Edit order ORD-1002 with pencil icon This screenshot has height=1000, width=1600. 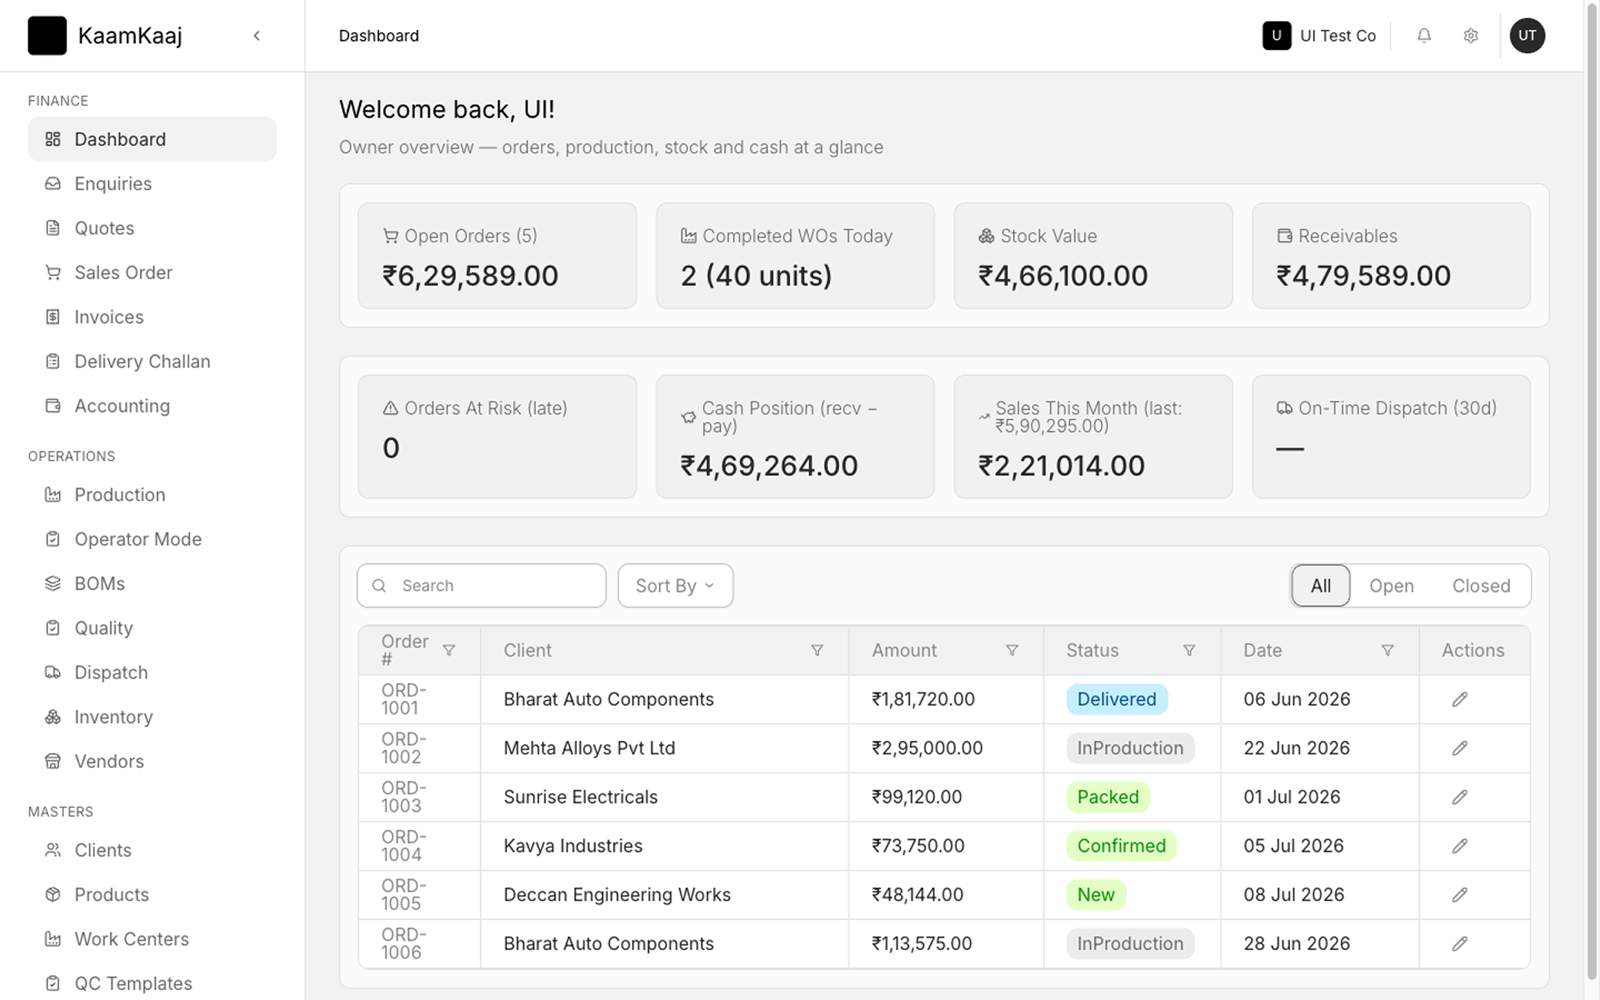(1460, 749)
